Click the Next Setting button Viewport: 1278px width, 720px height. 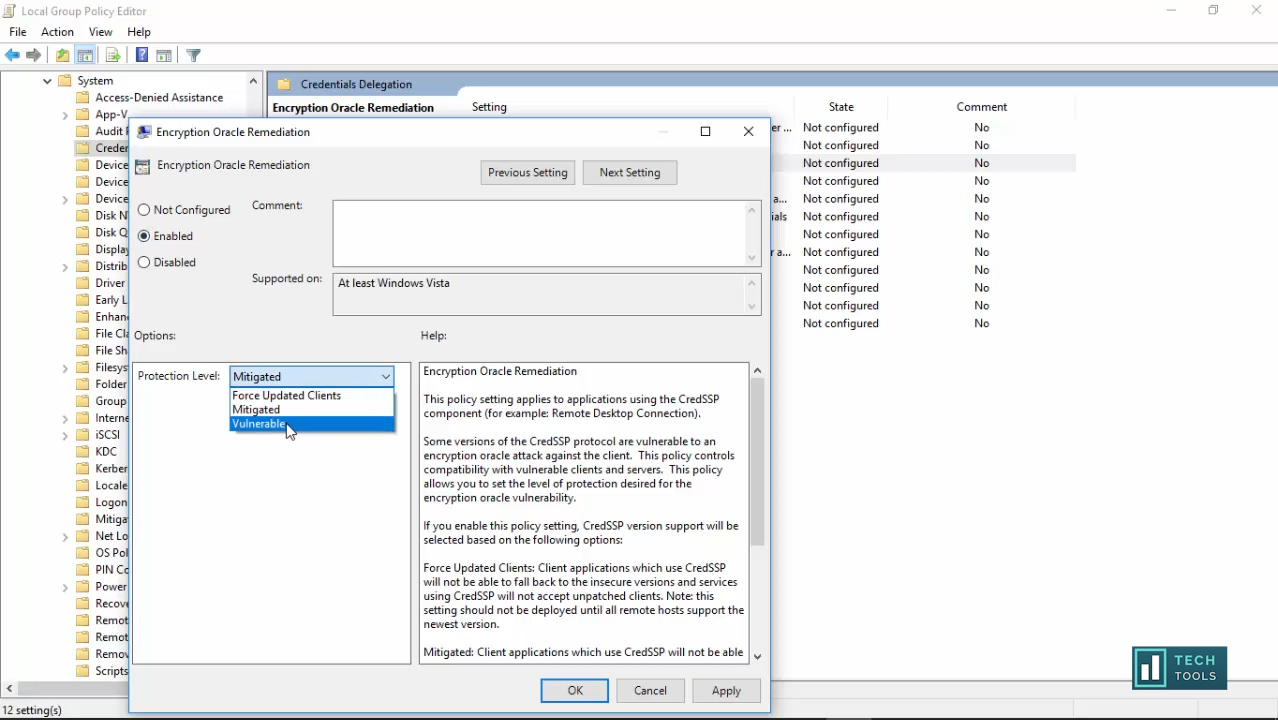tap(629, 172)
